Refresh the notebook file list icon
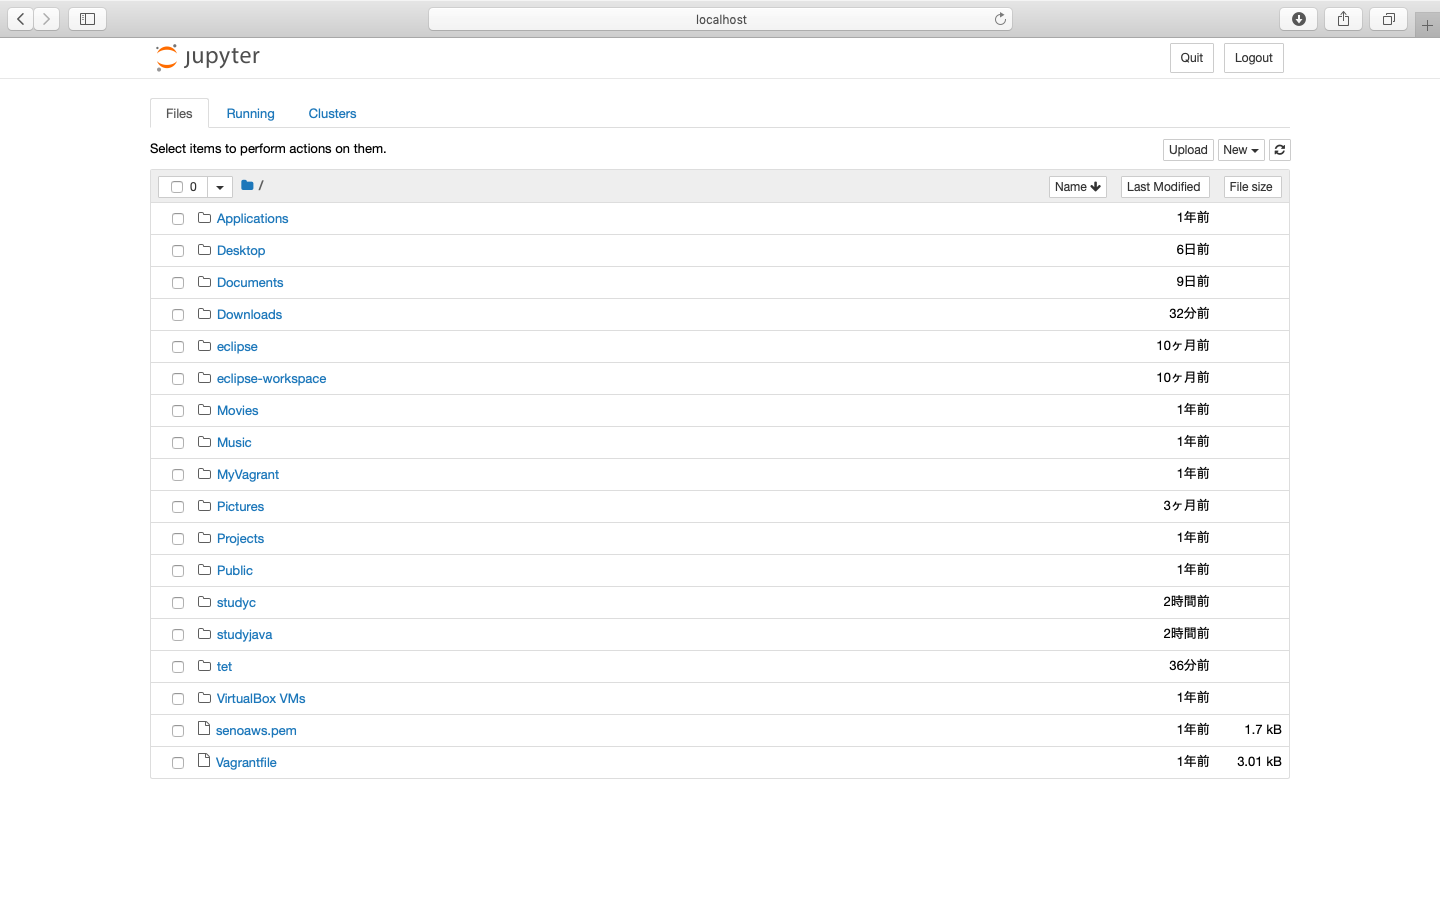The height and width of the screenshot is (900, 1440). [x=1280, y=150]
